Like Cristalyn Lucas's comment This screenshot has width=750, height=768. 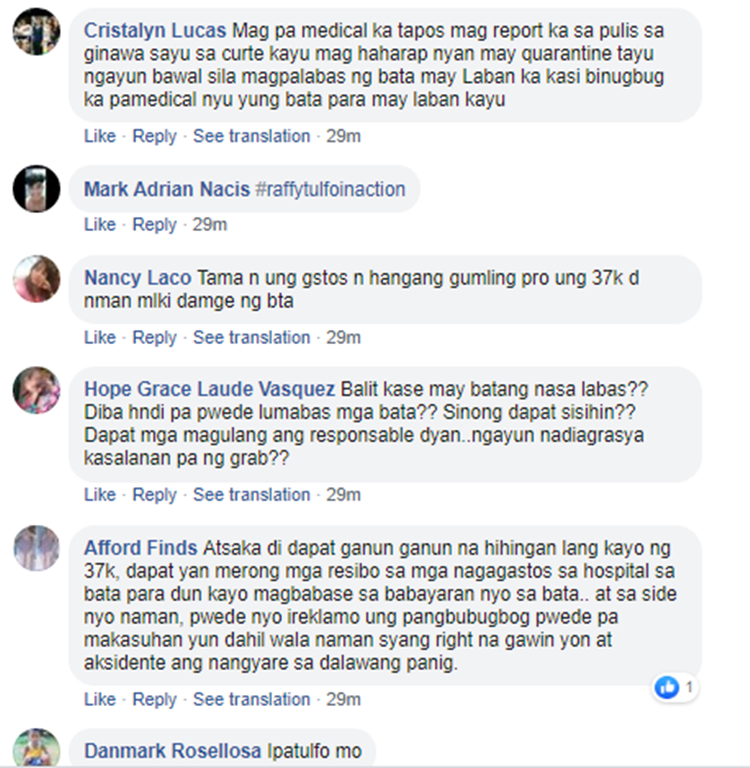[100, 136]
